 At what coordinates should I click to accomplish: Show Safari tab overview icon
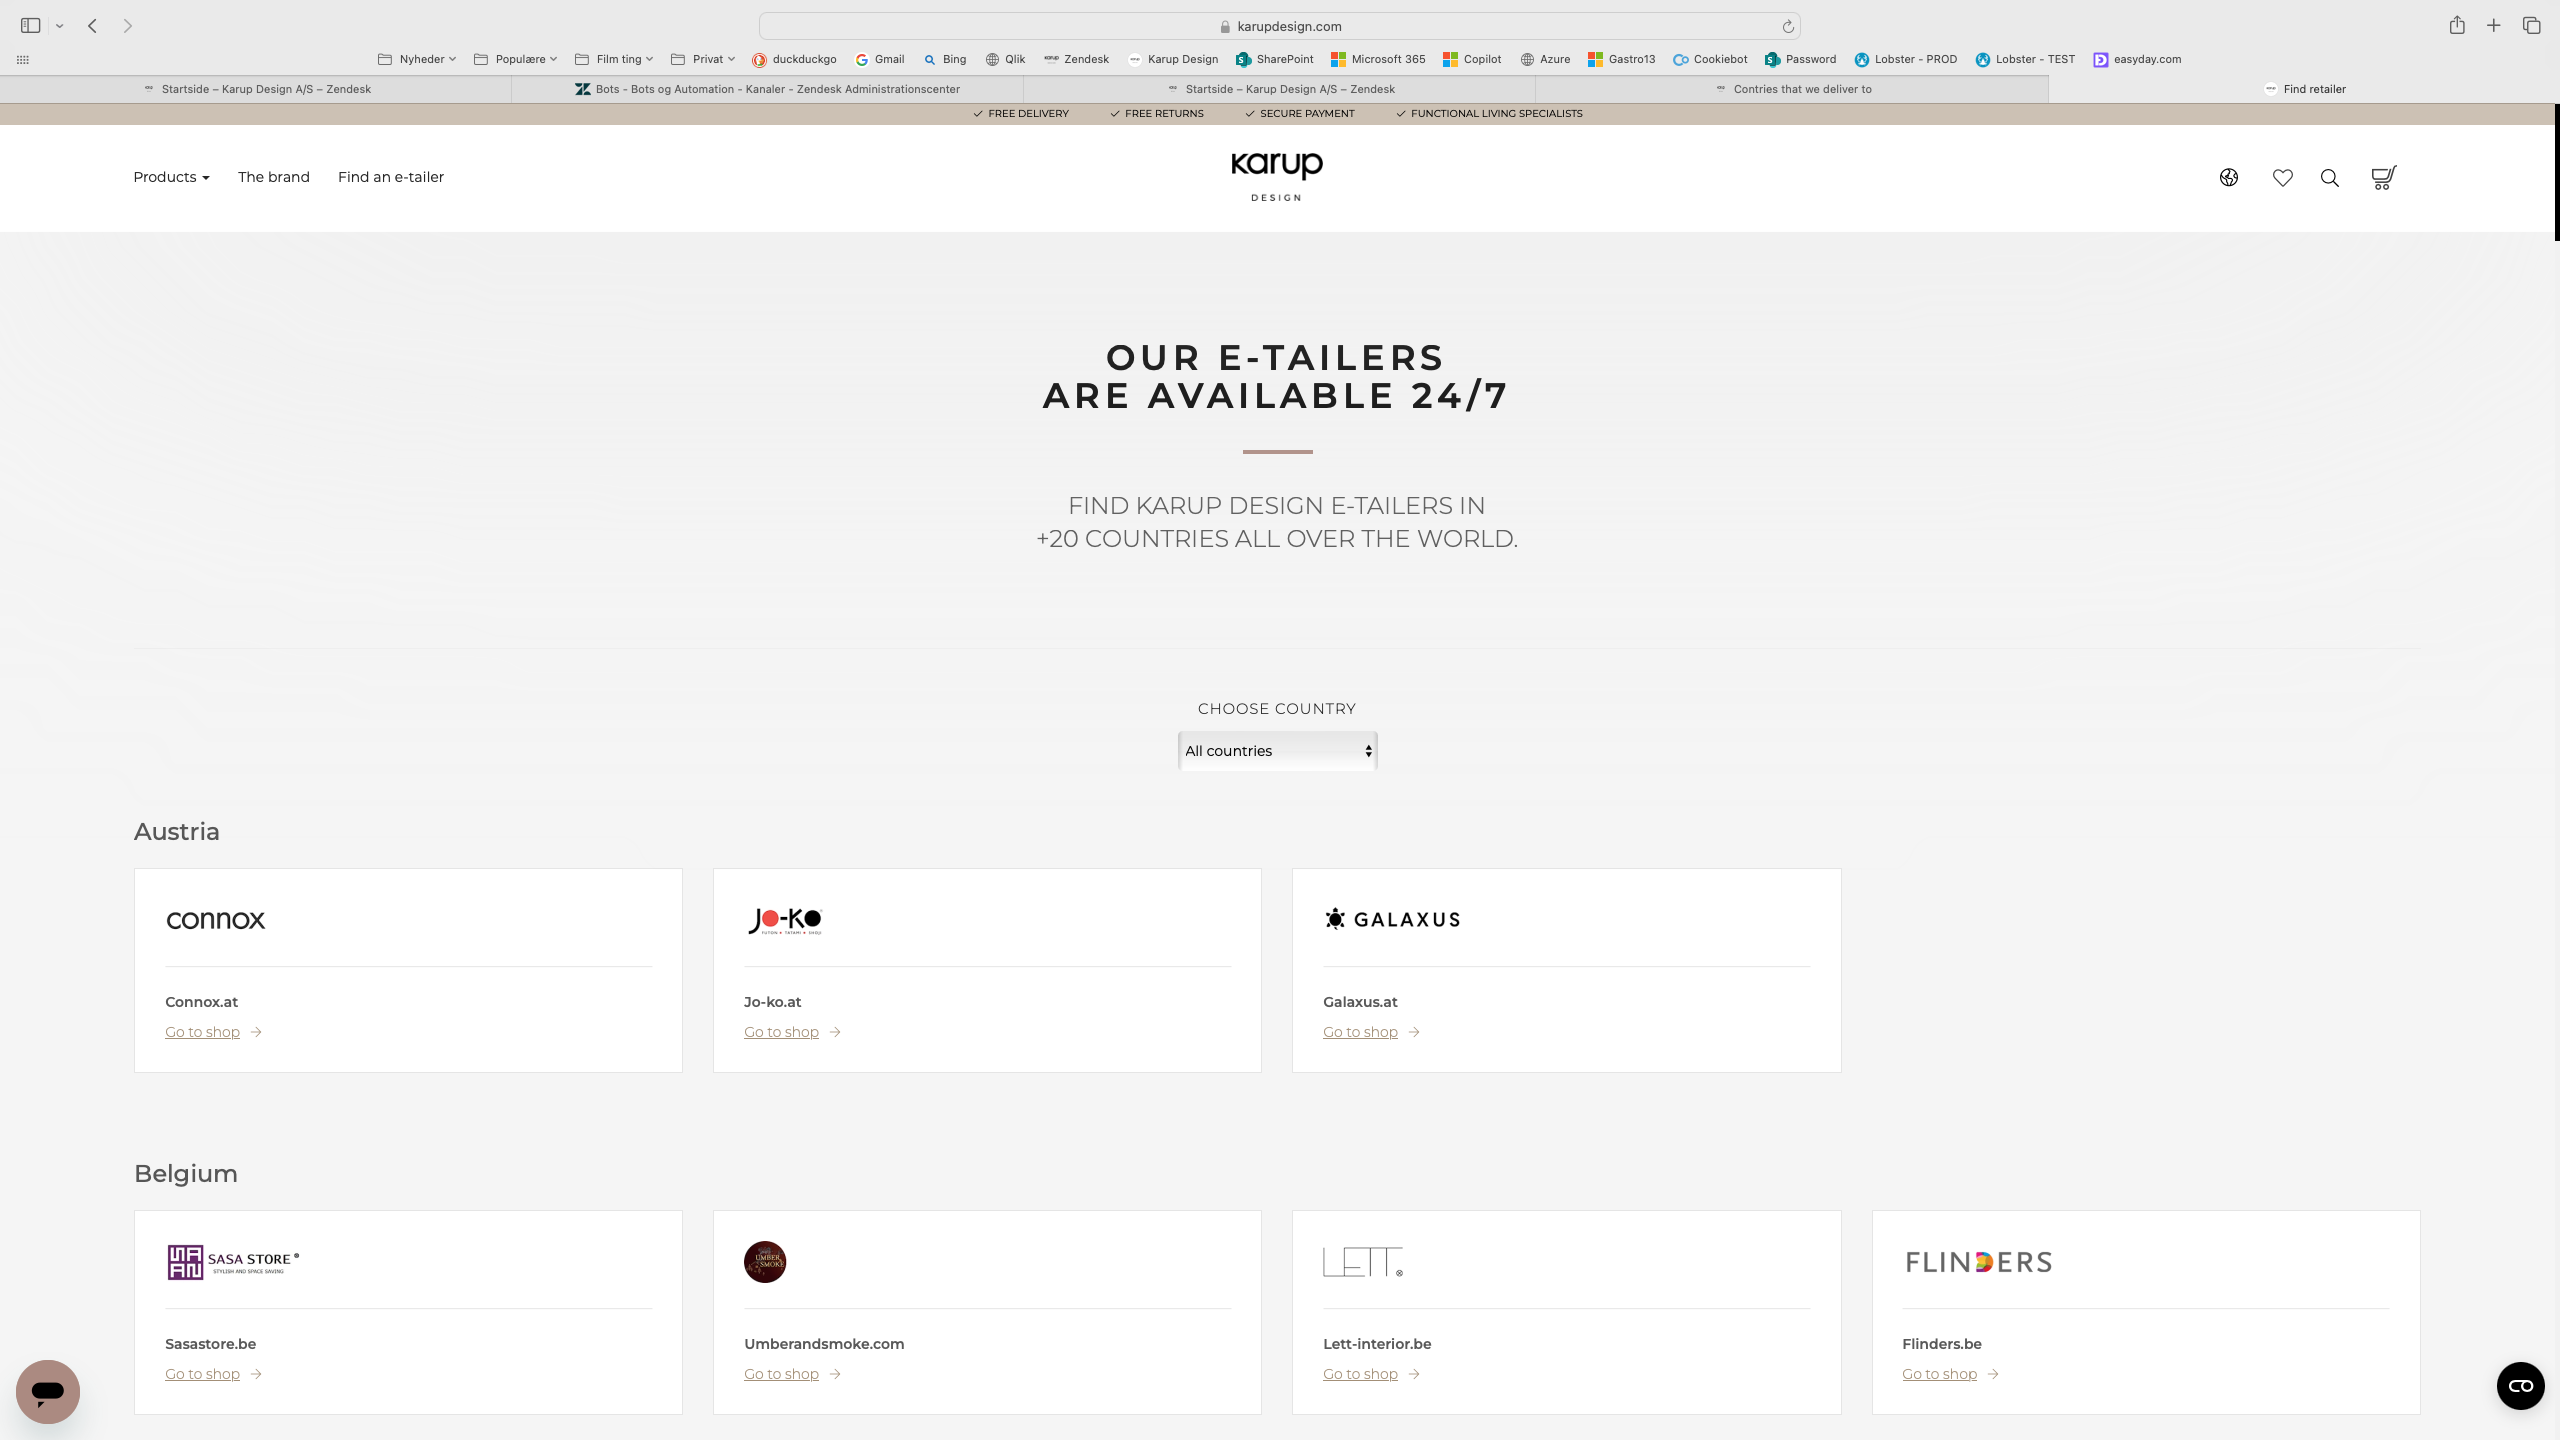coord(2531,26)
